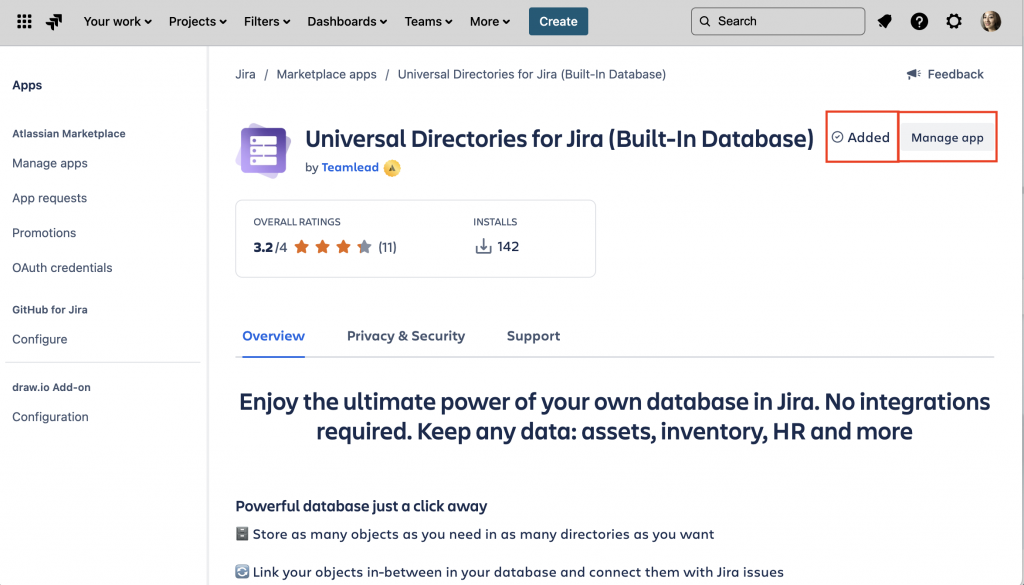Click 'Powerful database just a click away' heading
This screenshot has width=1024, height=585.
click(361, 507)
